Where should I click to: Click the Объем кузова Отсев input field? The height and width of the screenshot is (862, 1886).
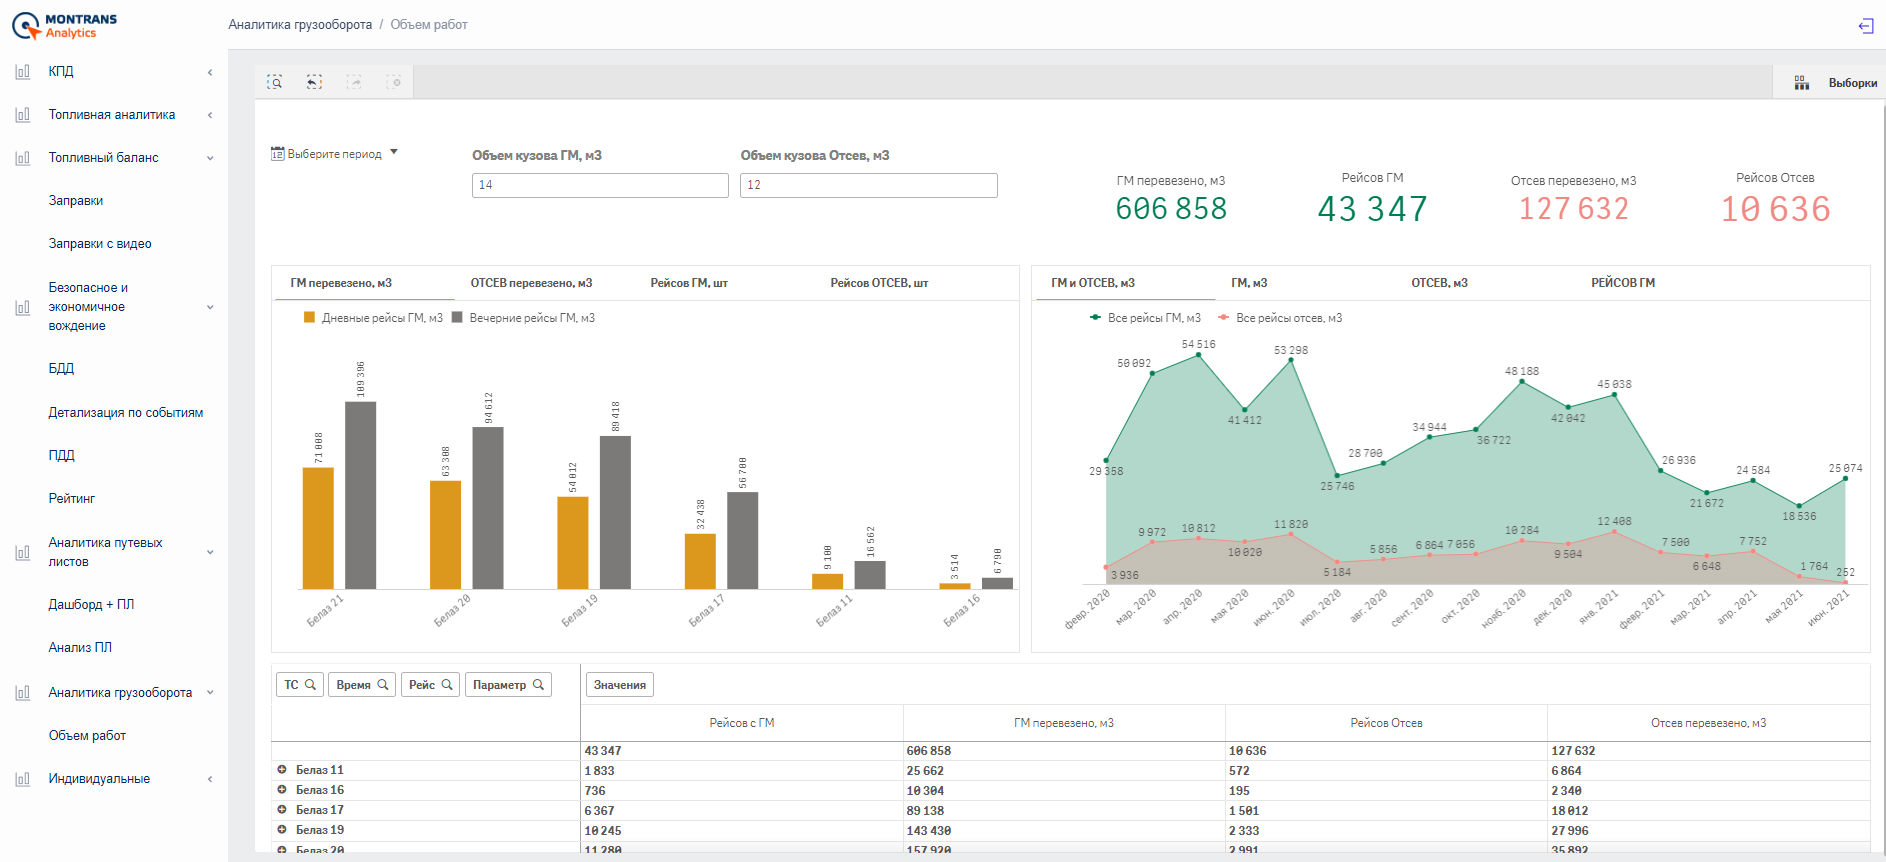pyautogui.click(x=868, y=185)
